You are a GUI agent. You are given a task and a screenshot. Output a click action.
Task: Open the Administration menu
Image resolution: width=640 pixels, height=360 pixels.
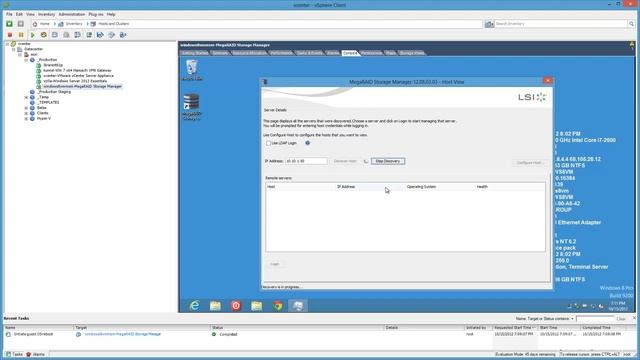72,14
